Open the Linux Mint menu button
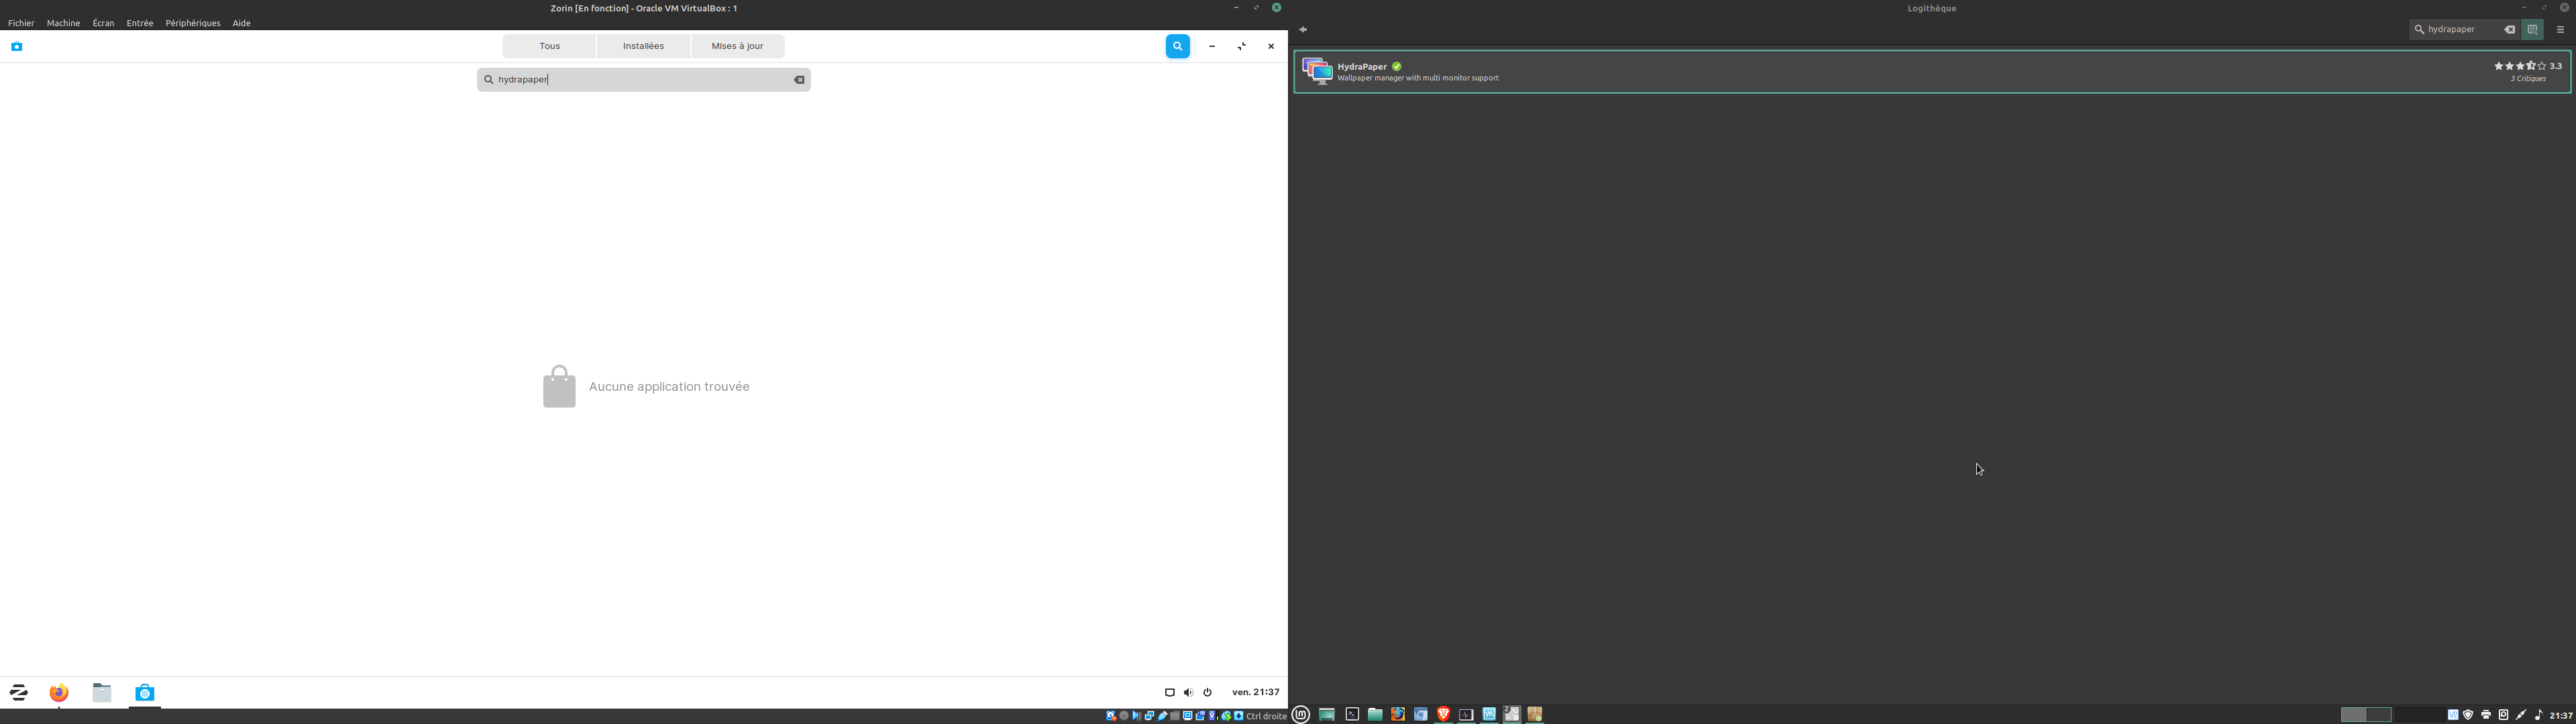 1301,714
